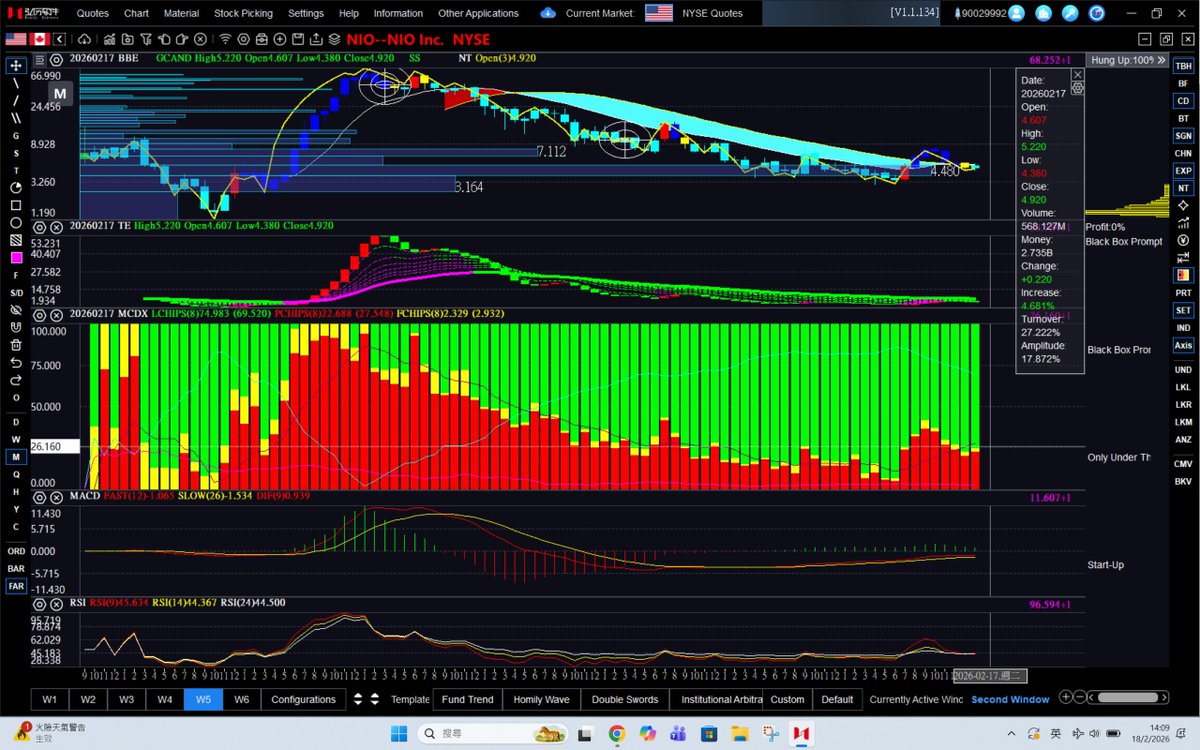Screen dimensions: 1200x750
Task: Switch to yearly period Y
Action: (16, 509)
